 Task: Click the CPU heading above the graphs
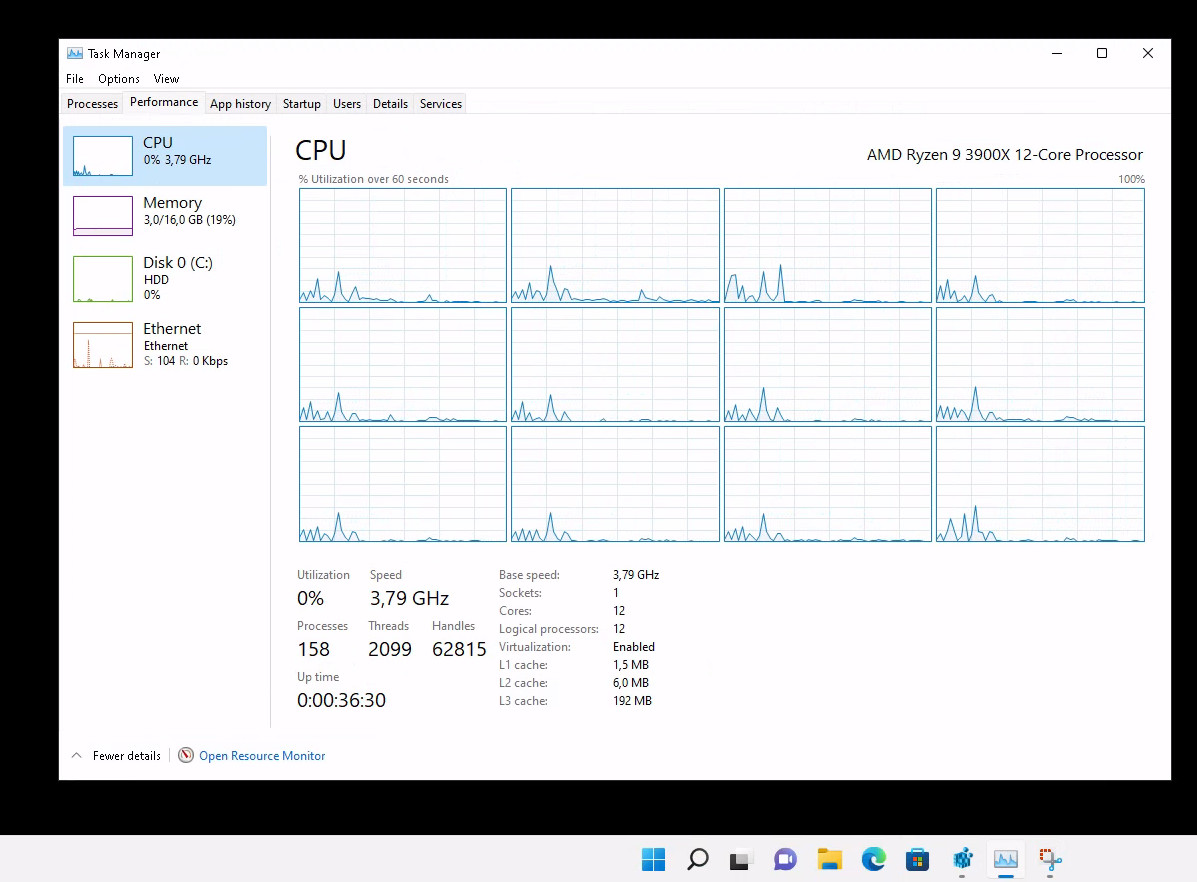(321, 150)
